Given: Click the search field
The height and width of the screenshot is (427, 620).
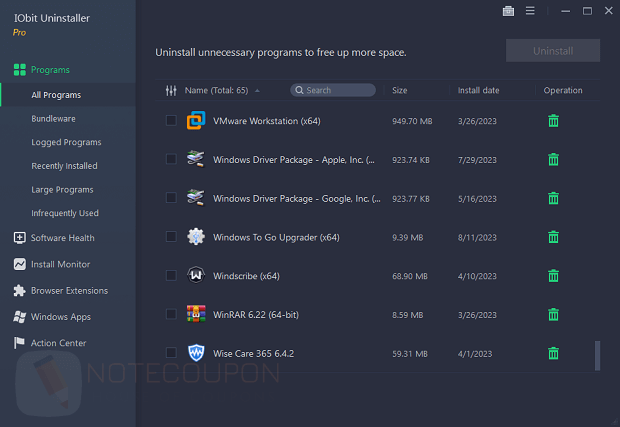Looking at the screenshot, I should point(333,90).
